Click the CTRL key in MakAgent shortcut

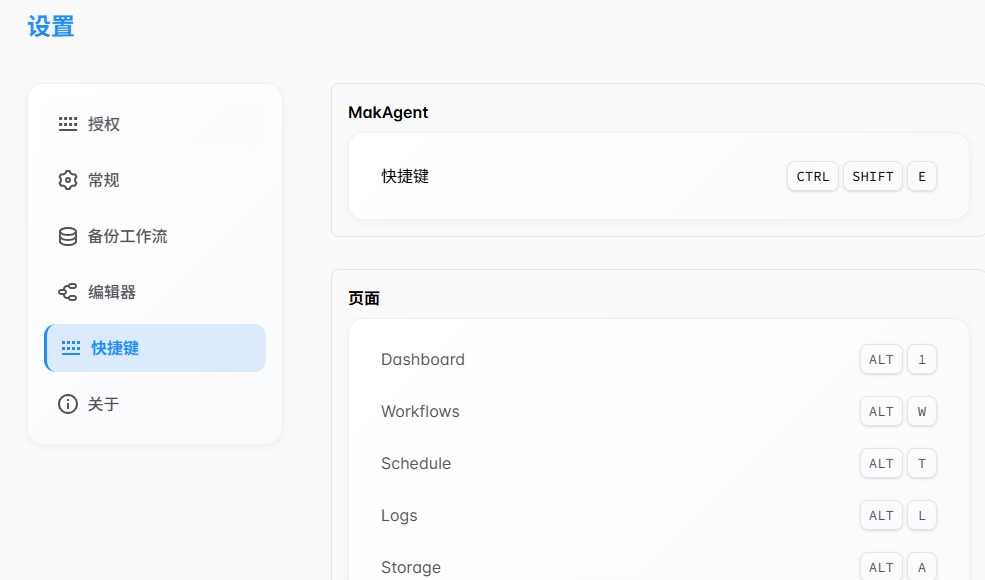coord(812,177)
